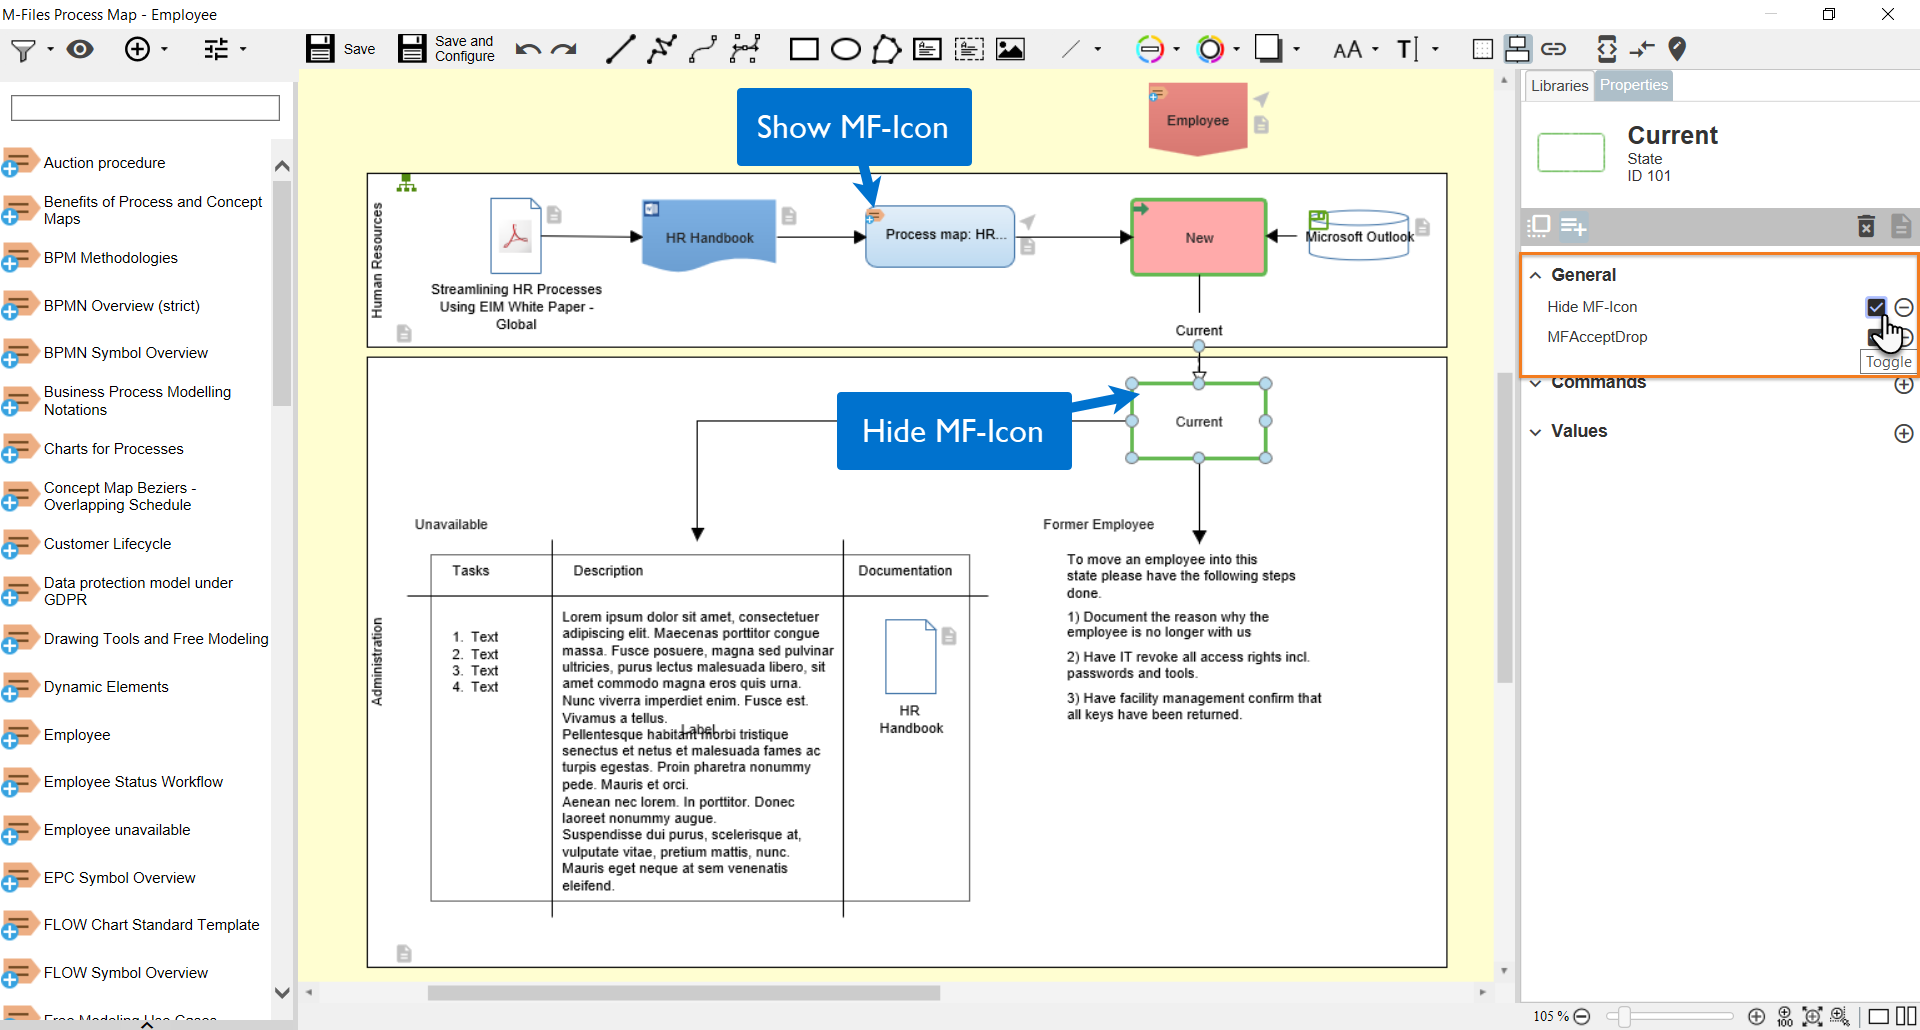Undo the last action

[x=528, y=49]
